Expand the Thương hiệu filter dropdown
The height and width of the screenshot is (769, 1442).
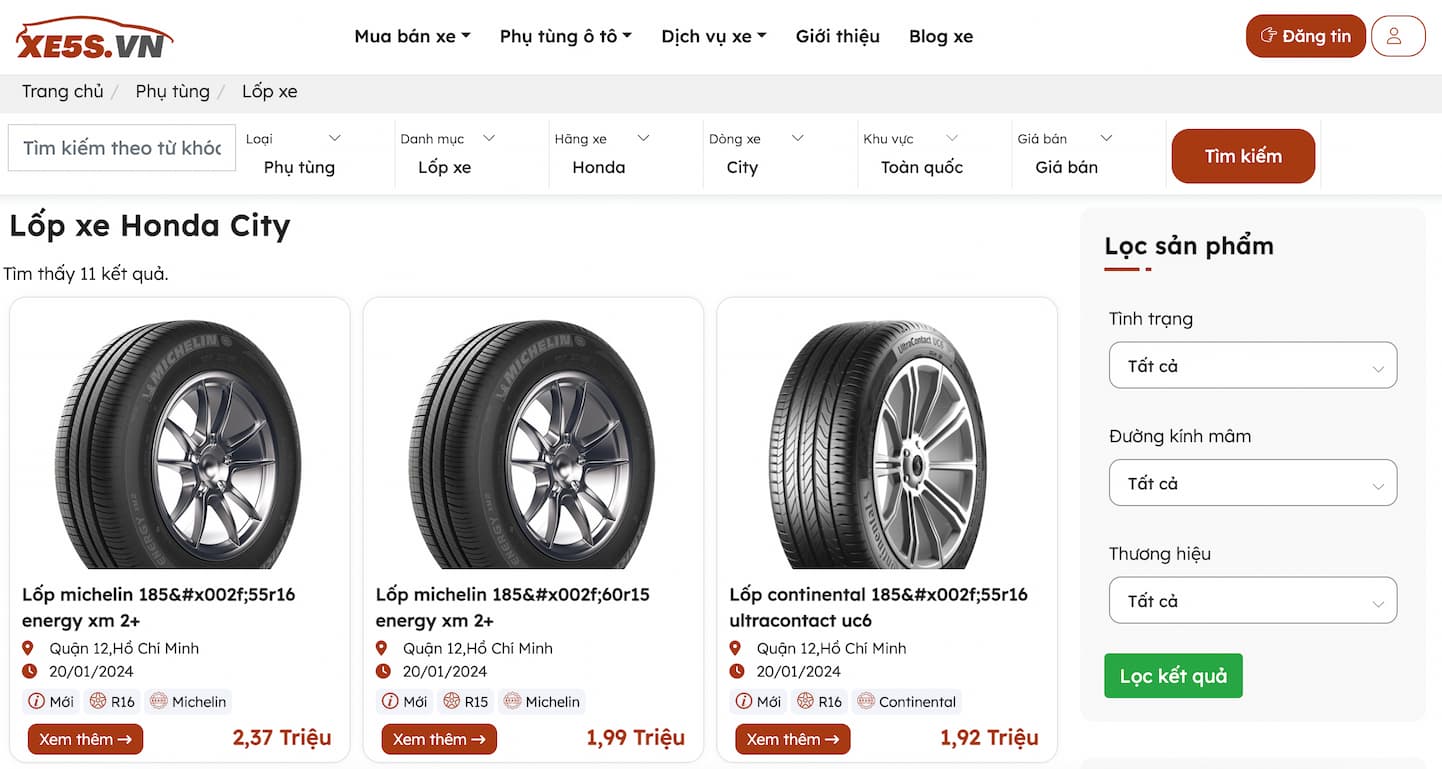(x=1252, y=601)
